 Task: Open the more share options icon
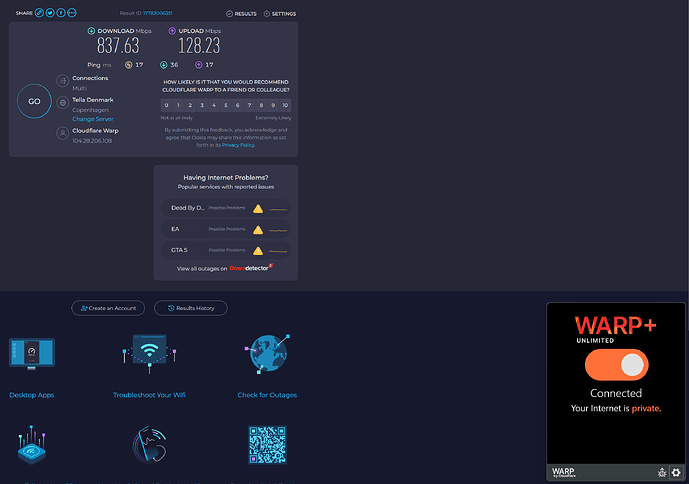pos(72,13)
